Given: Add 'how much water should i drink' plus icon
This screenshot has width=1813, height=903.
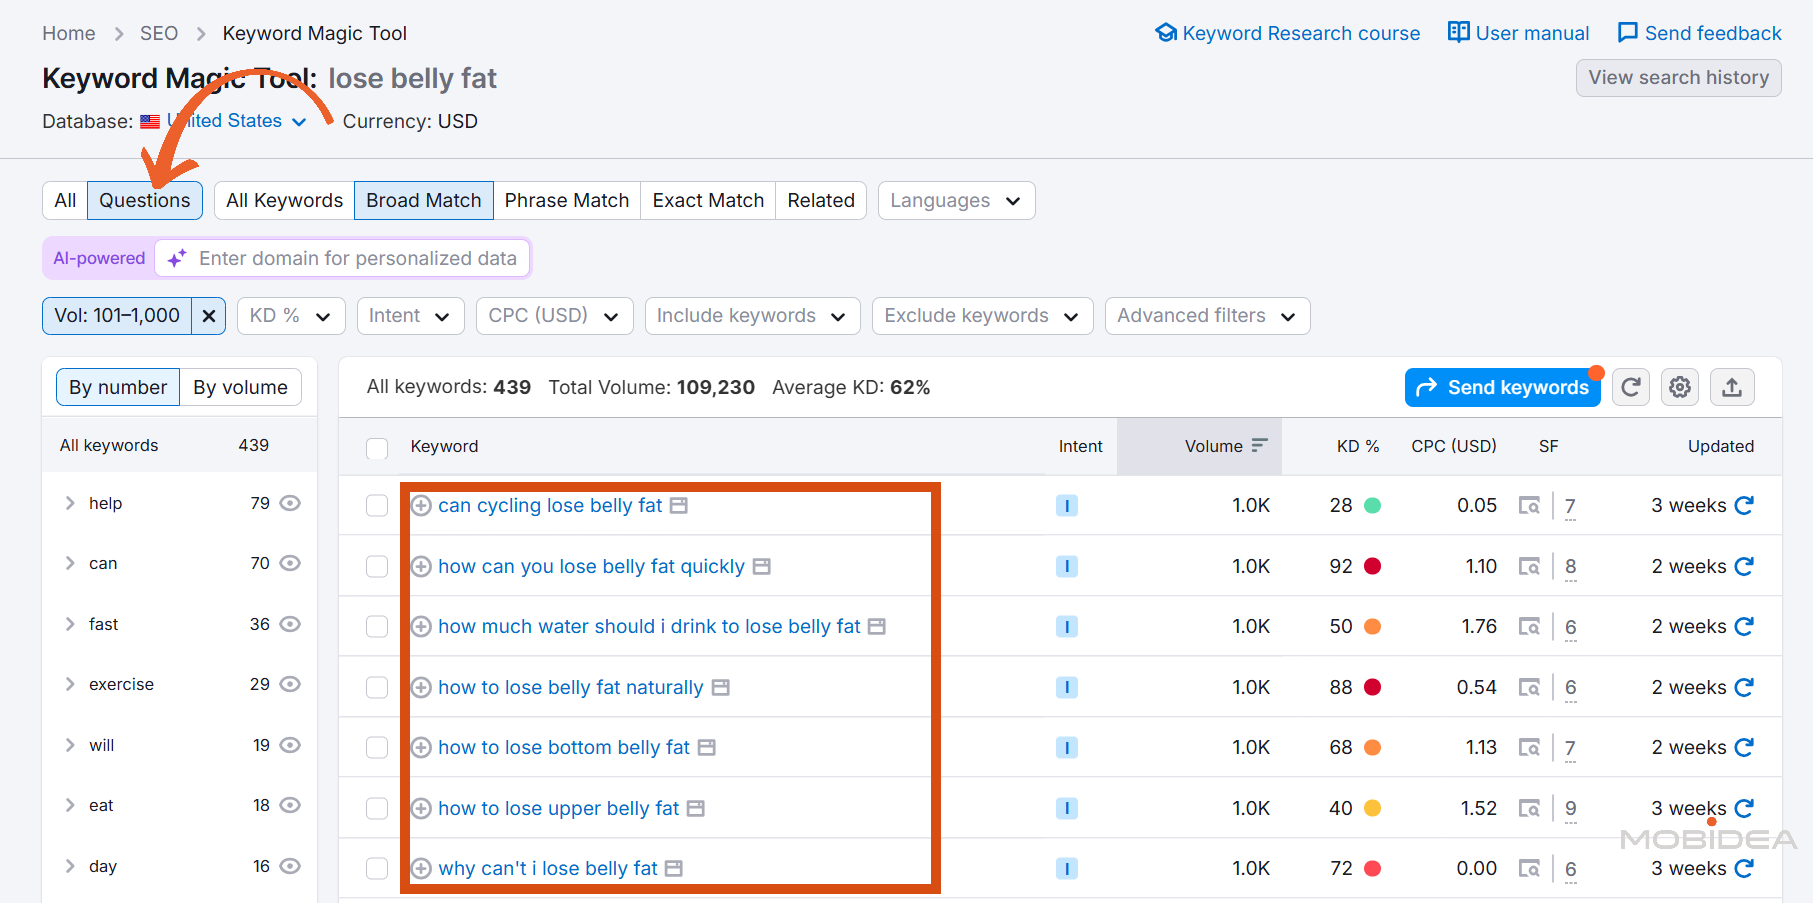Looking at the screenshot, I should pyautogui.click(x=422, y=627).
